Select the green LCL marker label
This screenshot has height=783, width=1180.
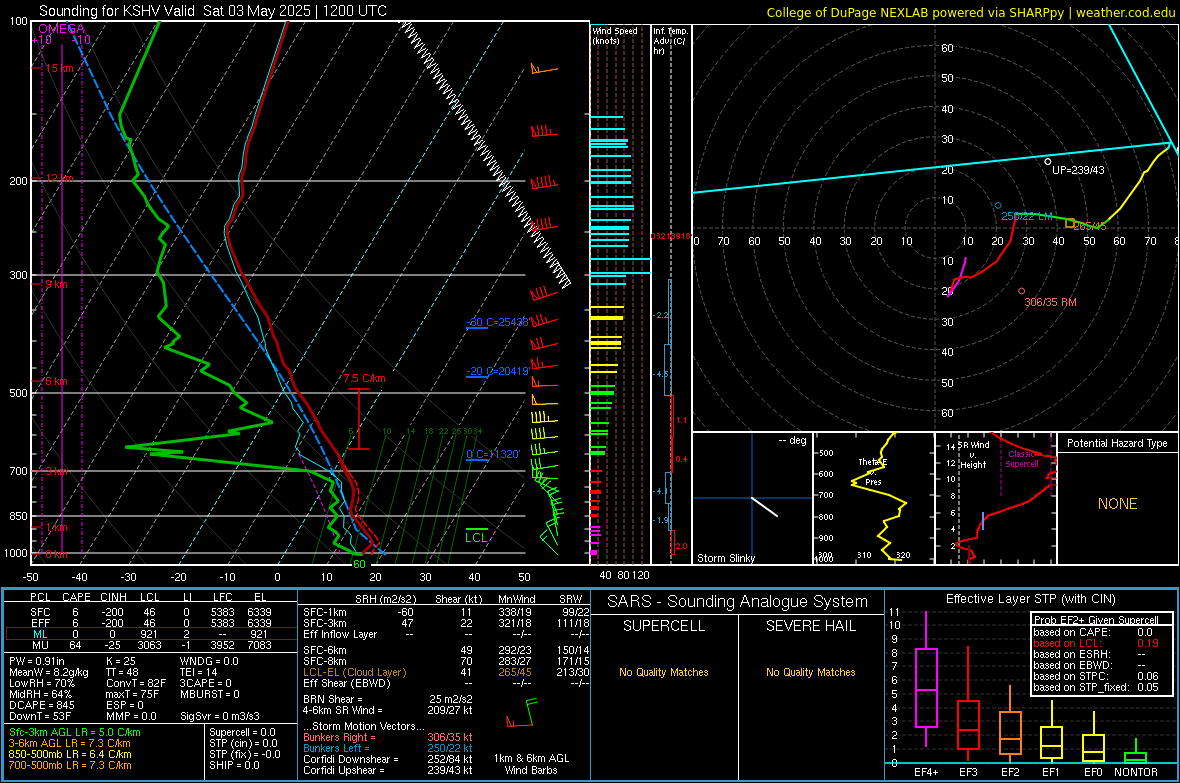click(x=476, y=537)
